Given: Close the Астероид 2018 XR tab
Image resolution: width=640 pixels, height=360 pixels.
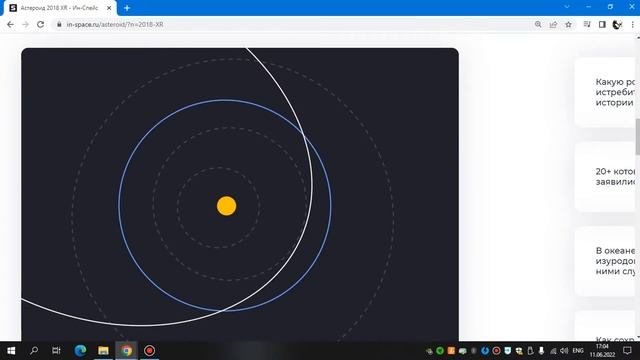Looking at the screenshot, I should coord(109,8).
